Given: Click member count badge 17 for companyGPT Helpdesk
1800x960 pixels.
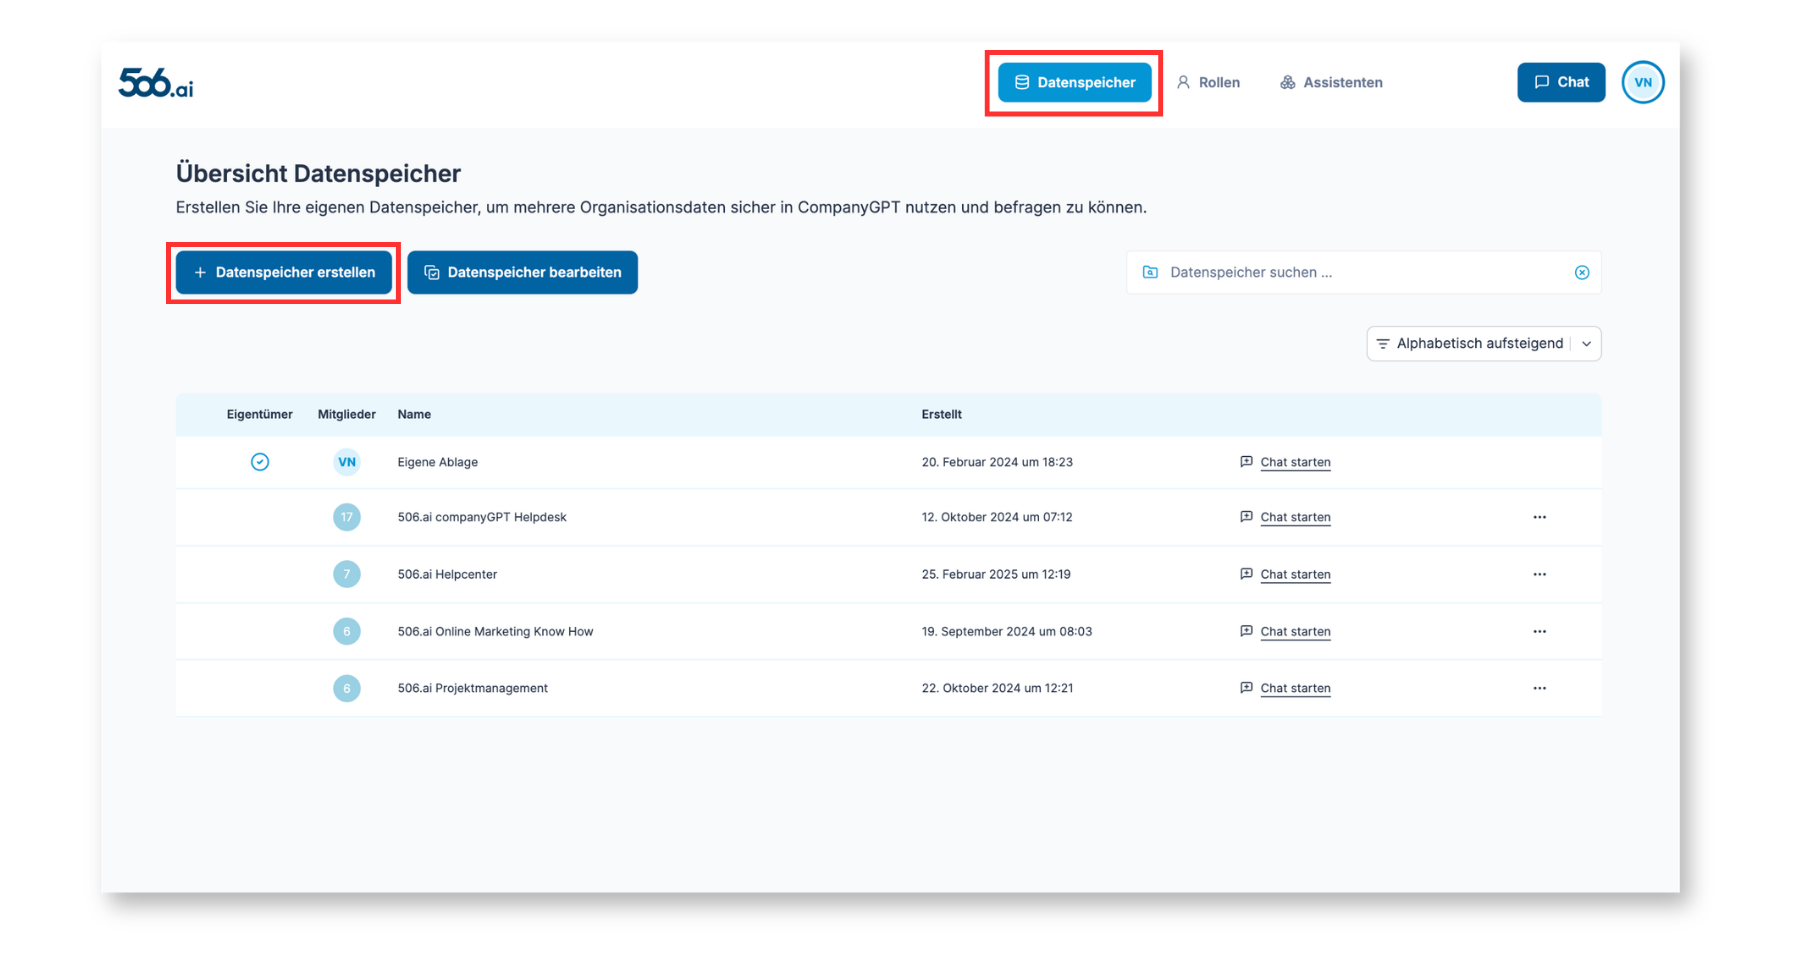Looking at the screenshot, I should tap(347, 517).
